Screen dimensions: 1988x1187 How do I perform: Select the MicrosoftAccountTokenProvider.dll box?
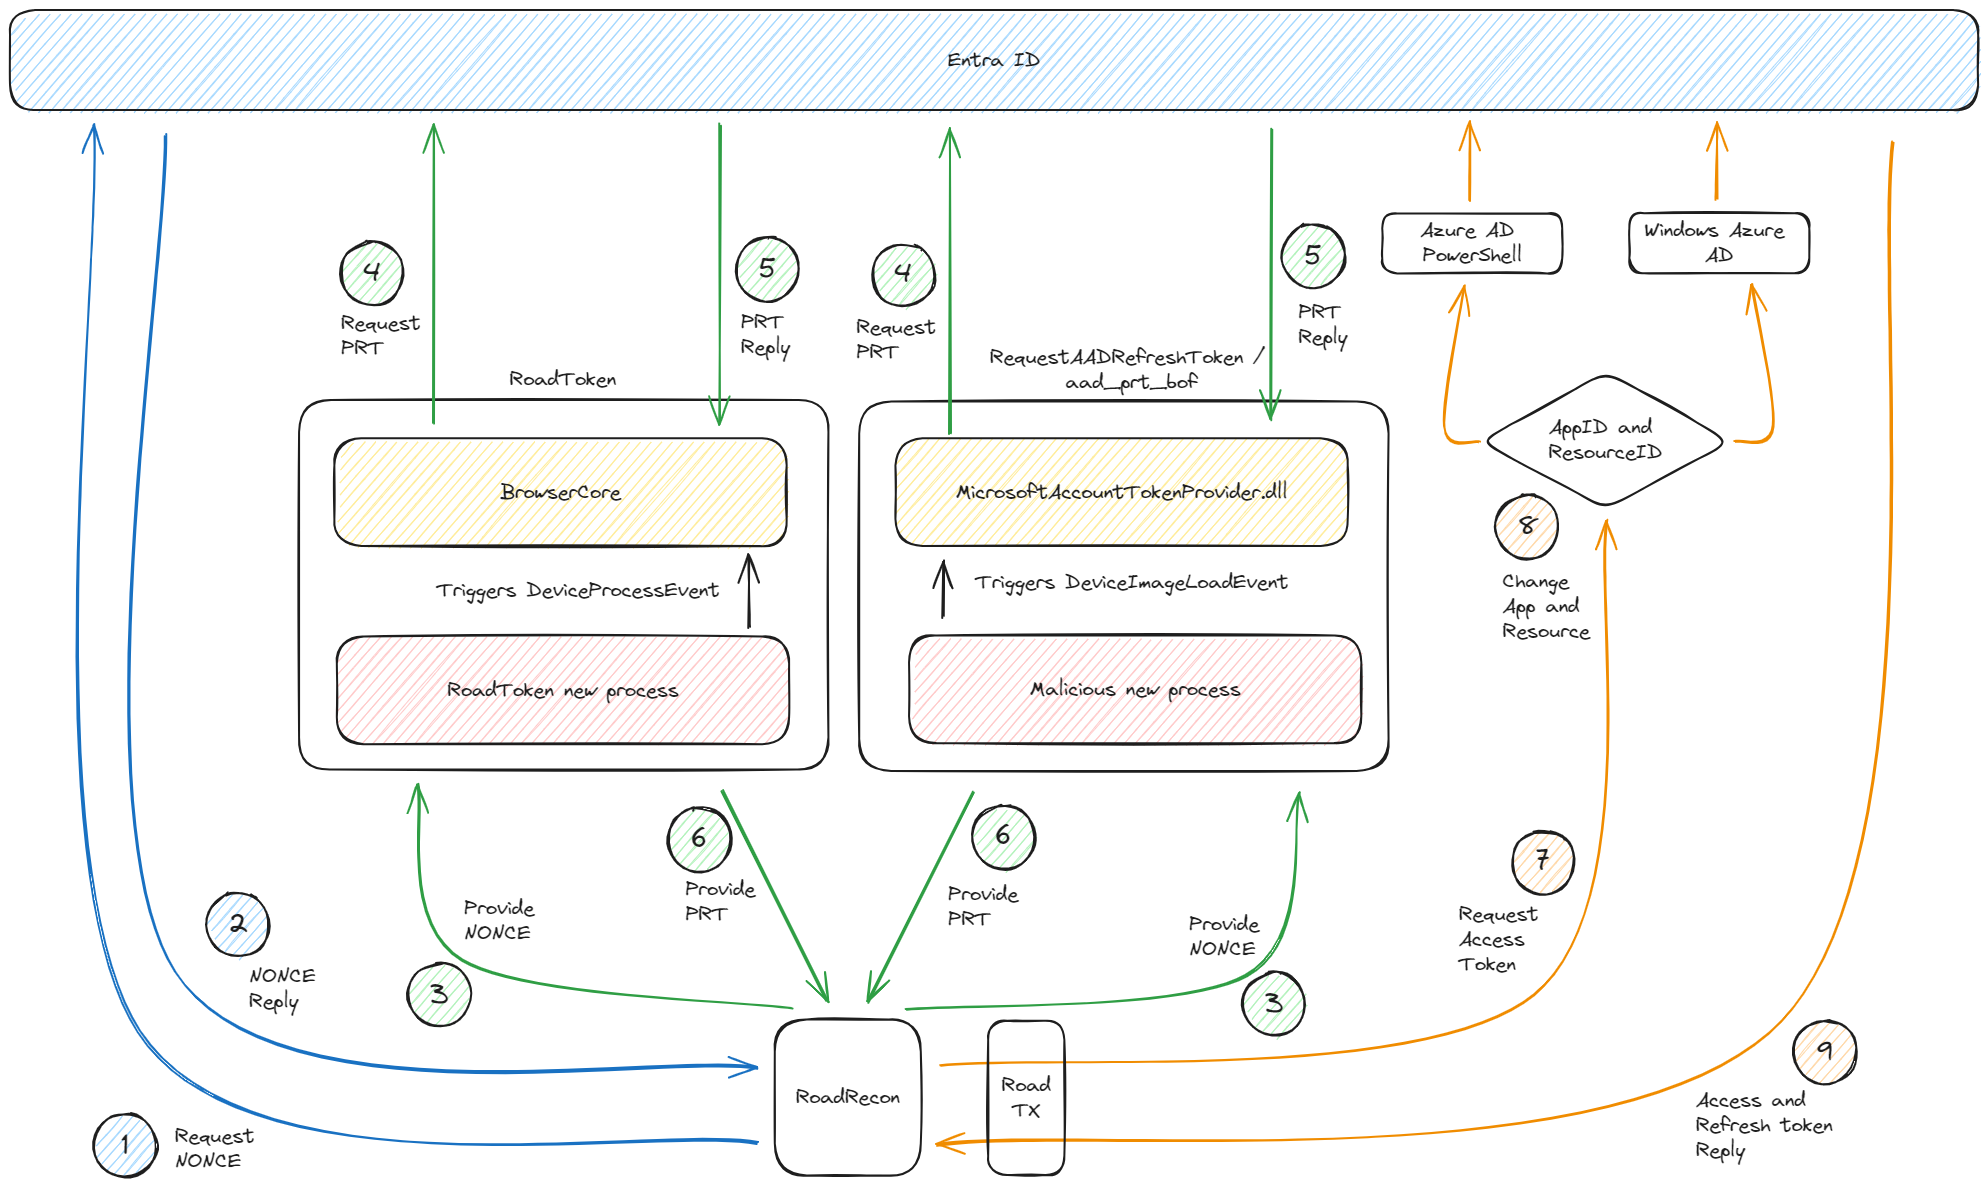pyautogui.click(x=1121, y=492)
